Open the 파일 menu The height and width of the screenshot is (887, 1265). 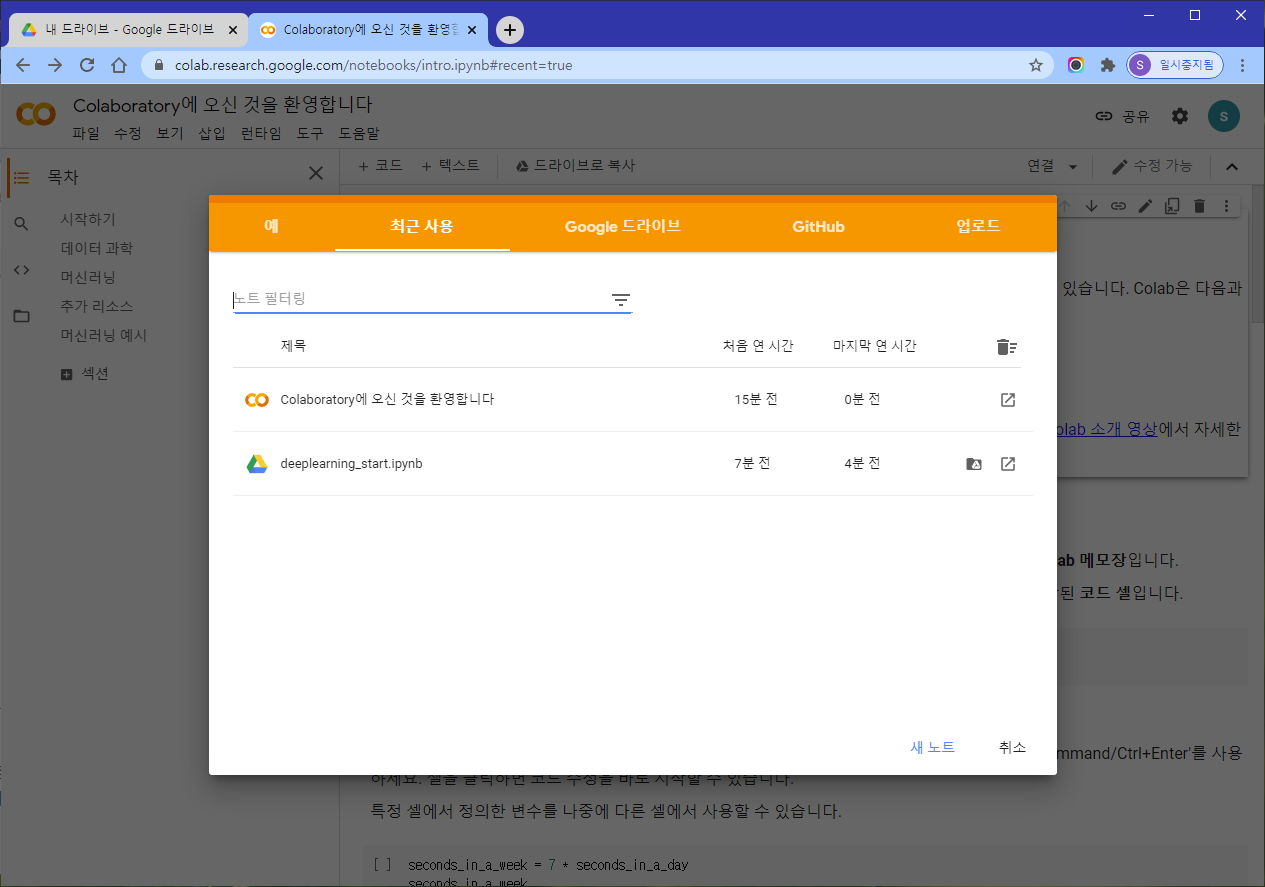(86, 133)
